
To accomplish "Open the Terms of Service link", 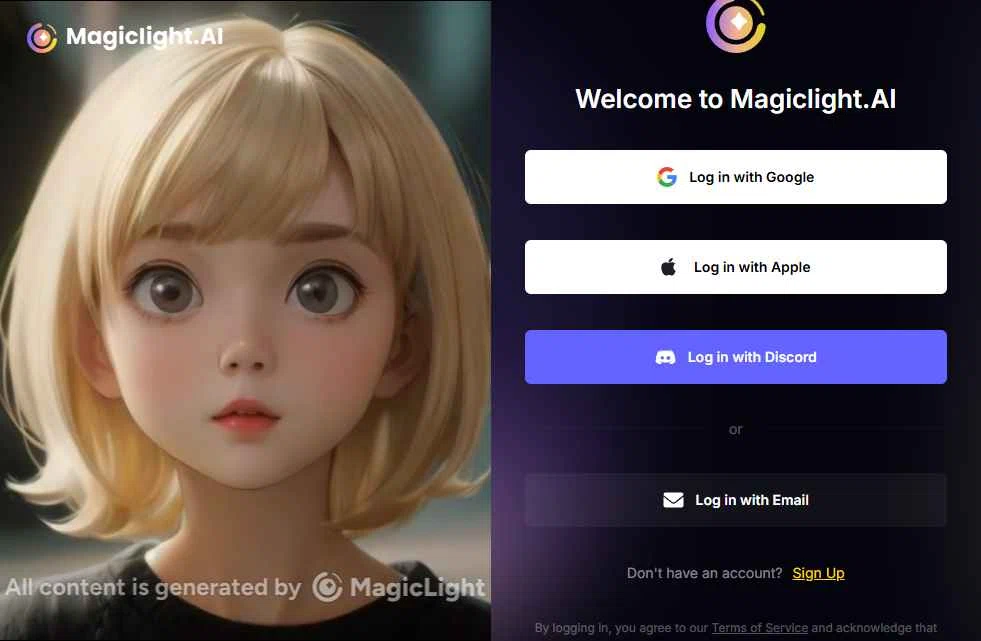I will (760, 628).
